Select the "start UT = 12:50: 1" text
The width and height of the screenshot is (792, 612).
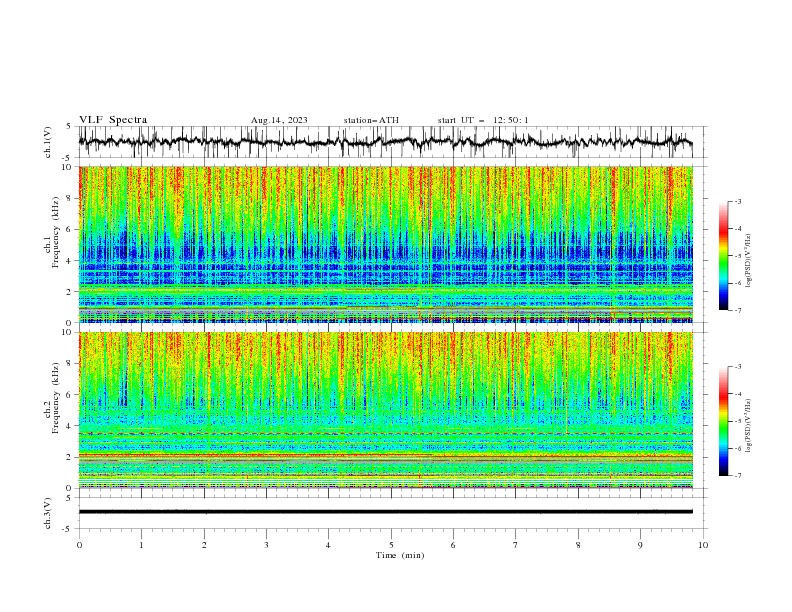(483, 120)
